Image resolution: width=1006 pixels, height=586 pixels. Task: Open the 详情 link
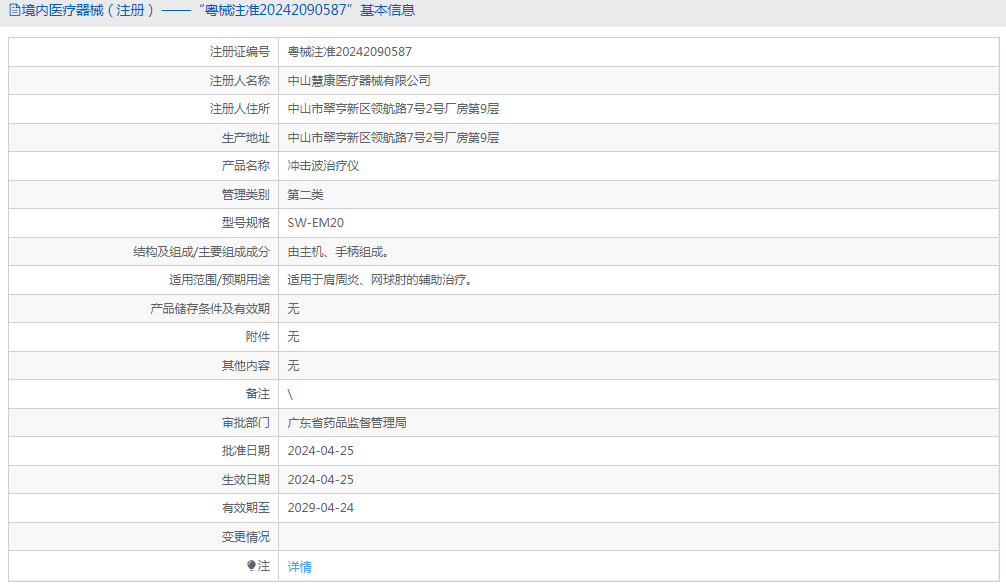(x=300, y=567)
